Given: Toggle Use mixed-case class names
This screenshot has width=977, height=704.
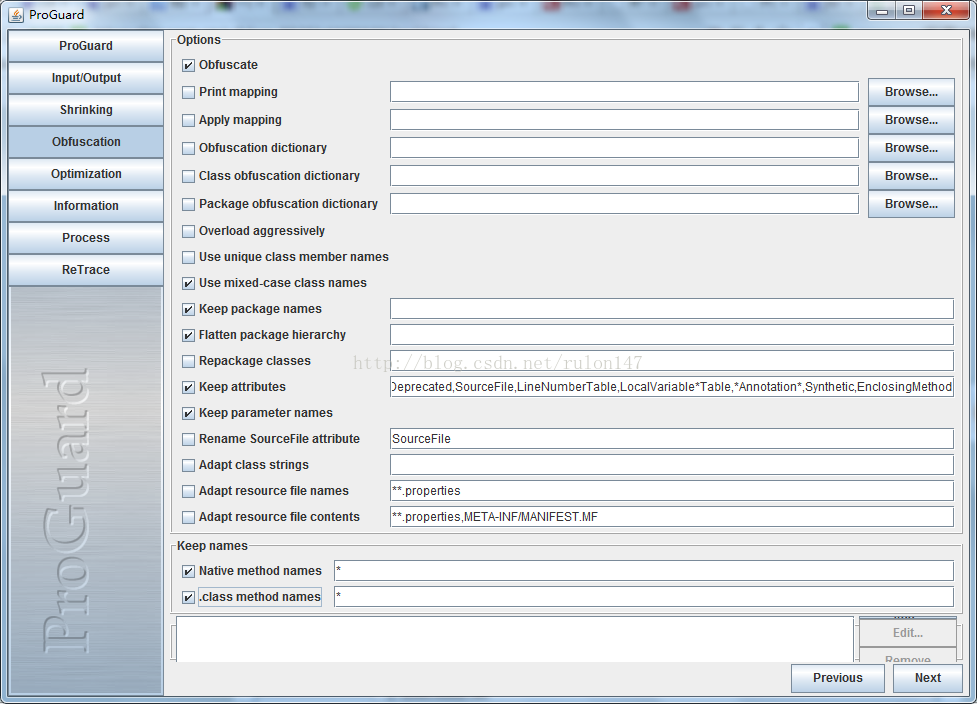Looking at the screenshot, I should (188, 283).
